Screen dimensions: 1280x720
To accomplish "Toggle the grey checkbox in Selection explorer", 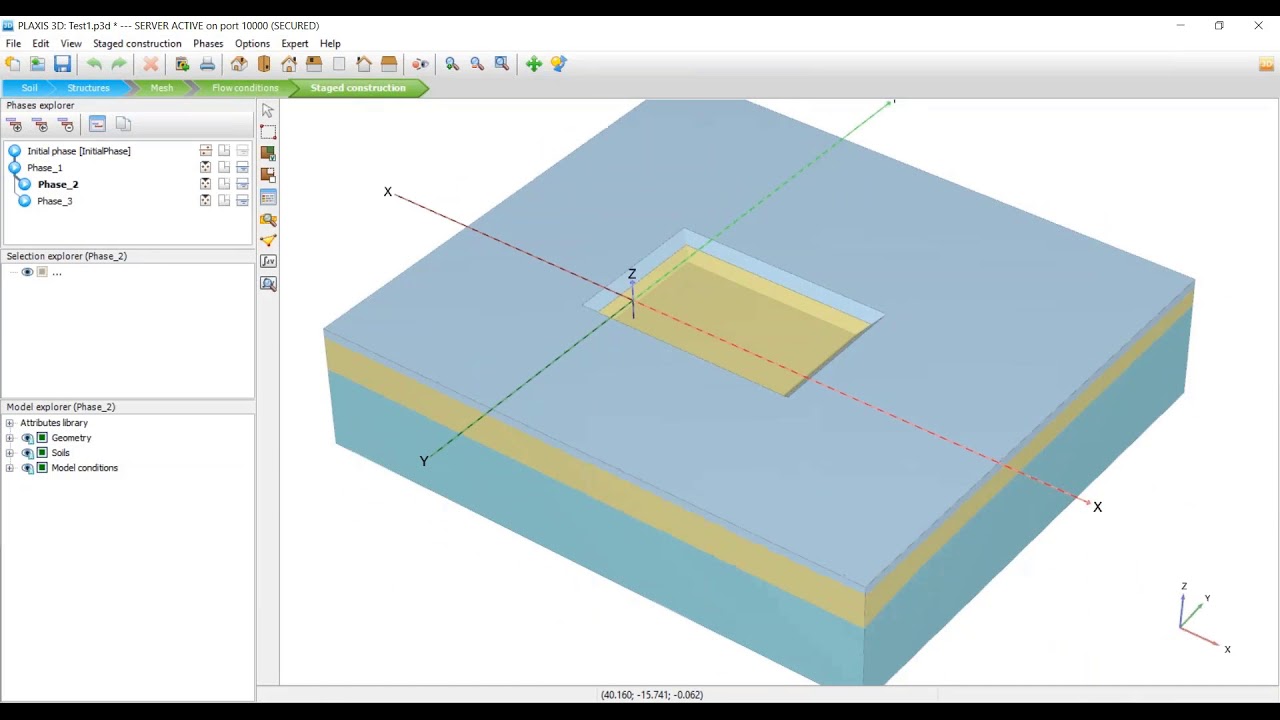I will 42,272.
